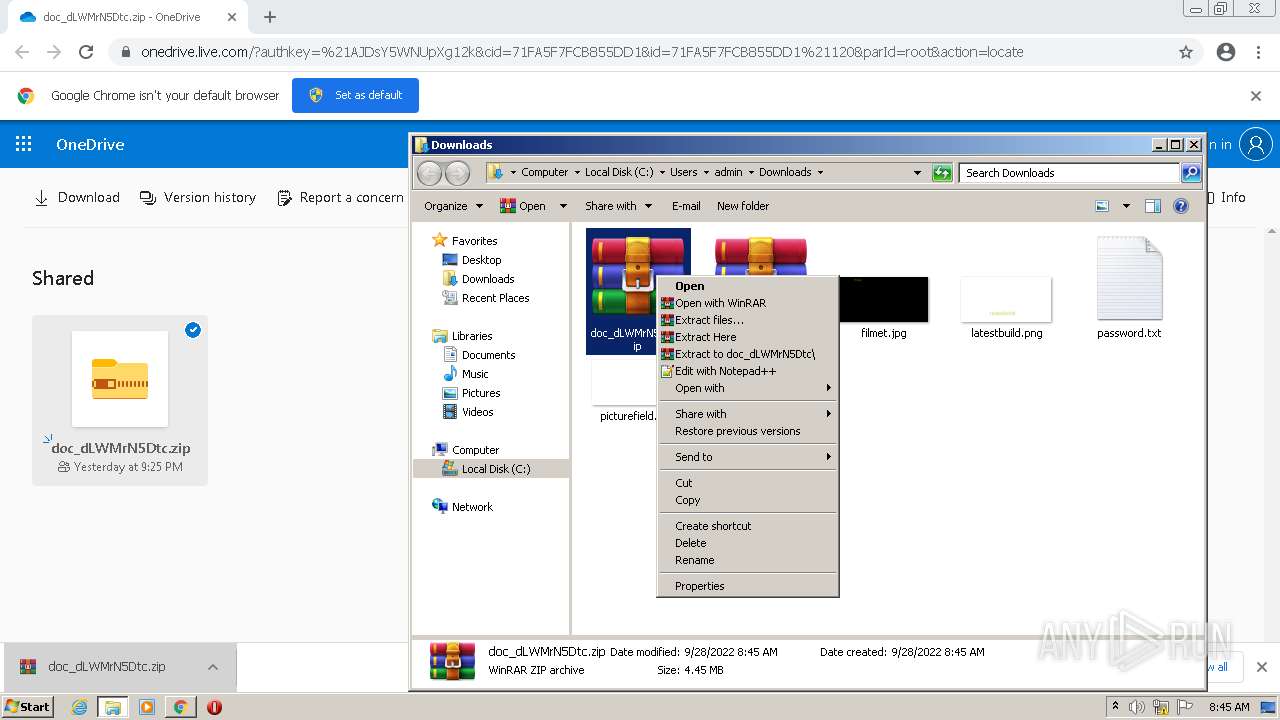Open the Chrome profile avatar icon
Viewport: 1280px width, 720px height.
pos(1226,52)
